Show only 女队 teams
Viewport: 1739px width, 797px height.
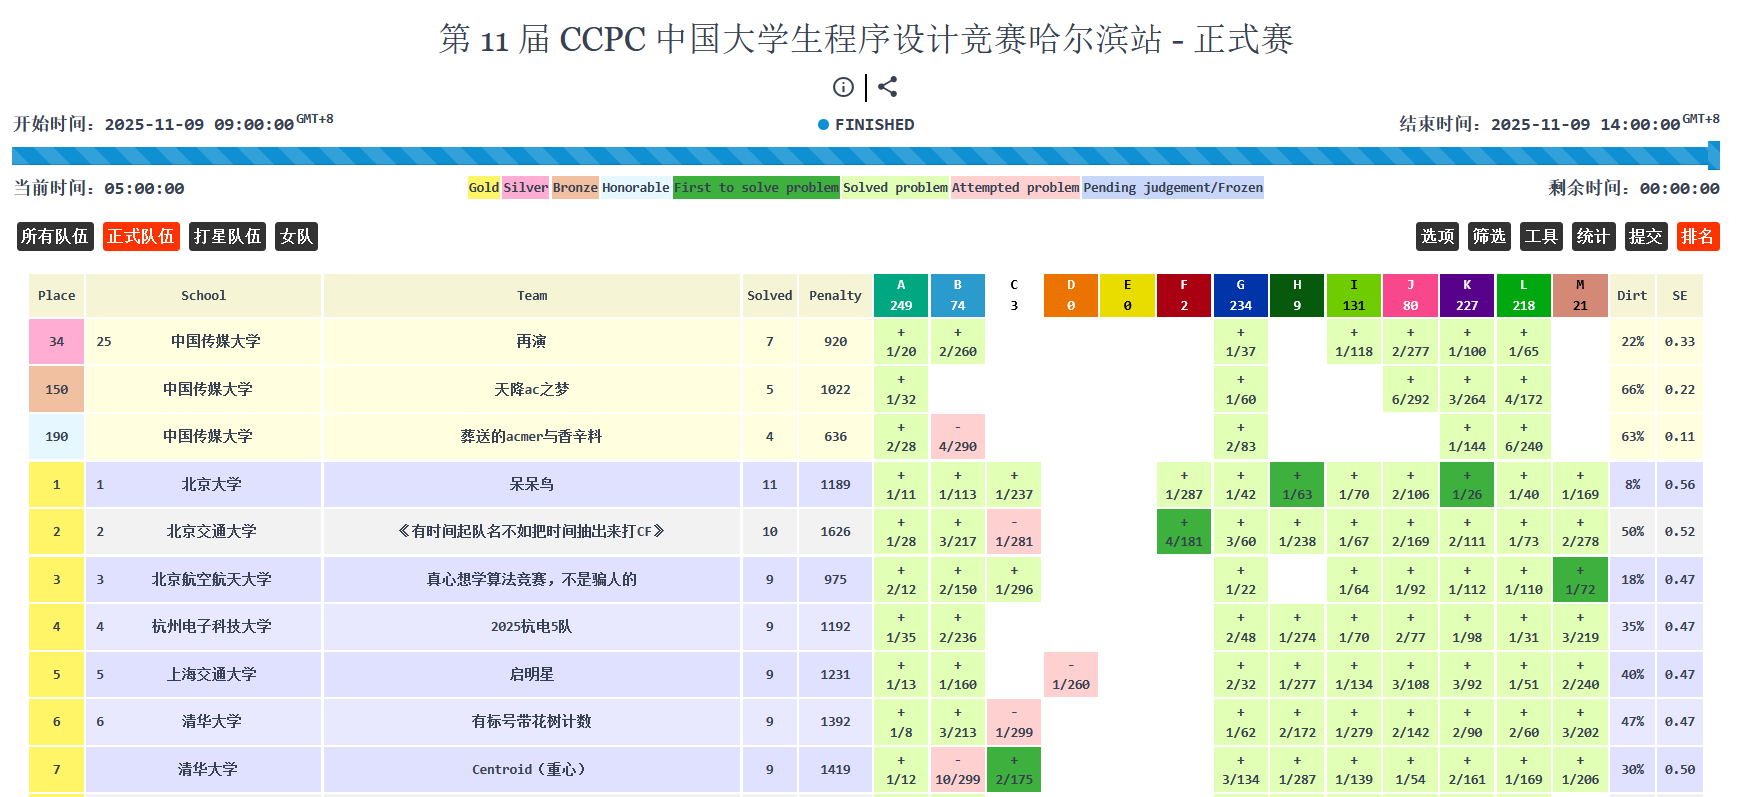coord(296,236)
